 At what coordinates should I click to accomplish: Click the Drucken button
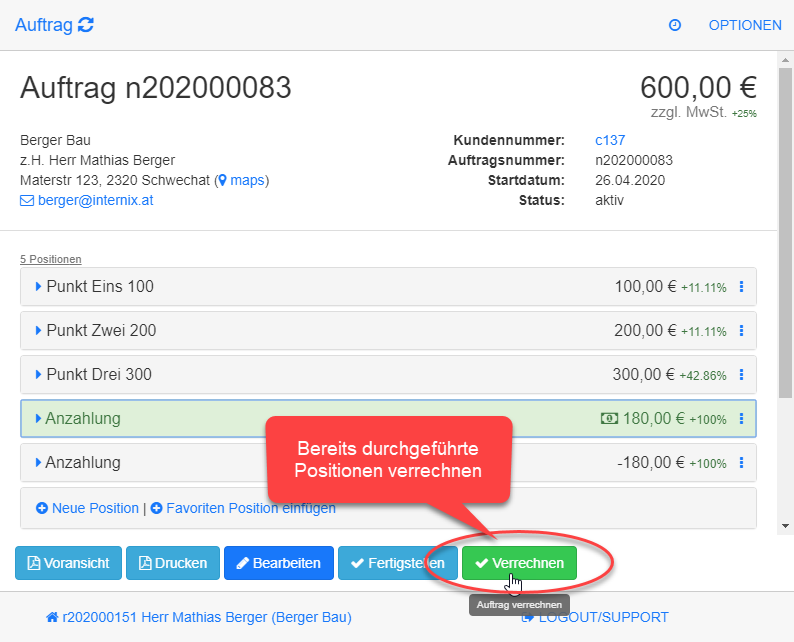coord(173,563)
